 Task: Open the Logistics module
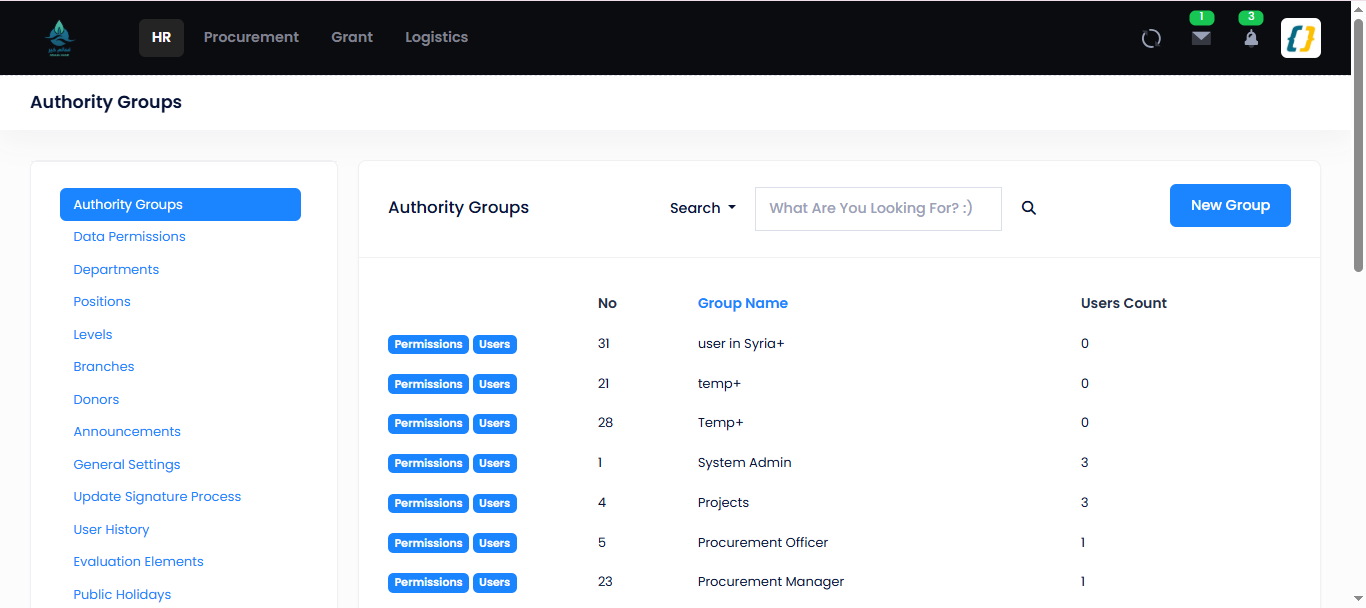click(436, 38)
